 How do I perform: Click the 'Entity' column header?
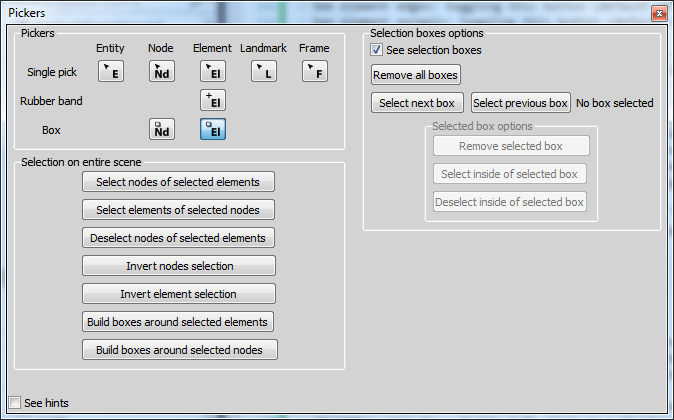pyautogui.click(x=110, y=48)
